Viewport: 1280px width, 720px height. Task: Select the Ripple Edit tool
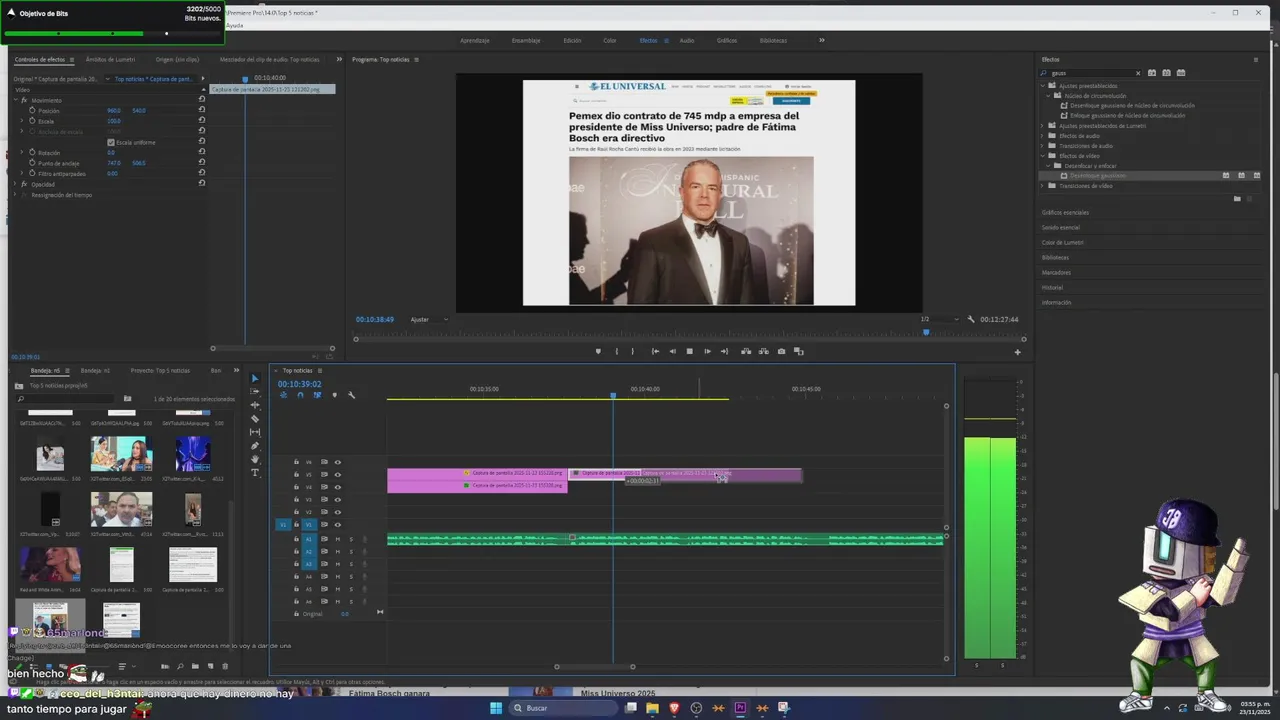[x=254, y=405]
